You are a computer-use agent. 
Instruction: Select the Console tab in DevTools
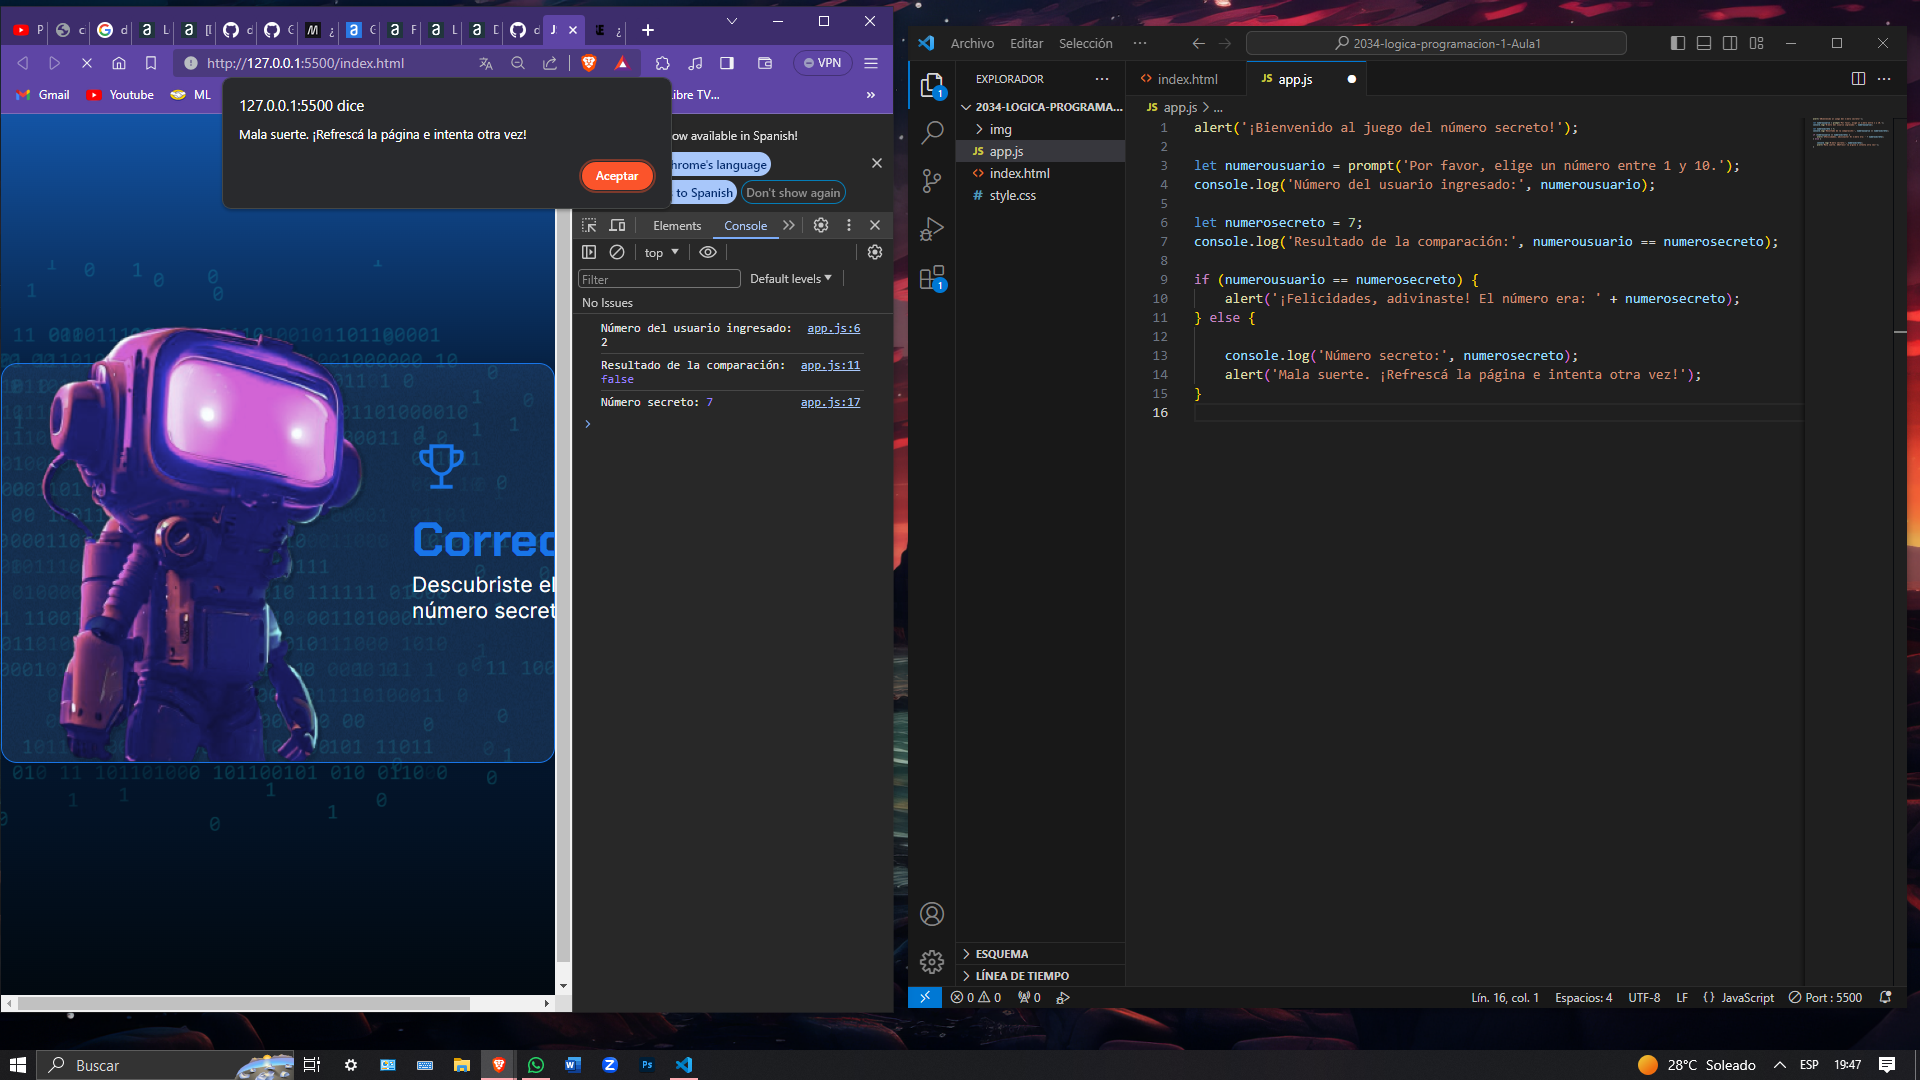[744, 224]
